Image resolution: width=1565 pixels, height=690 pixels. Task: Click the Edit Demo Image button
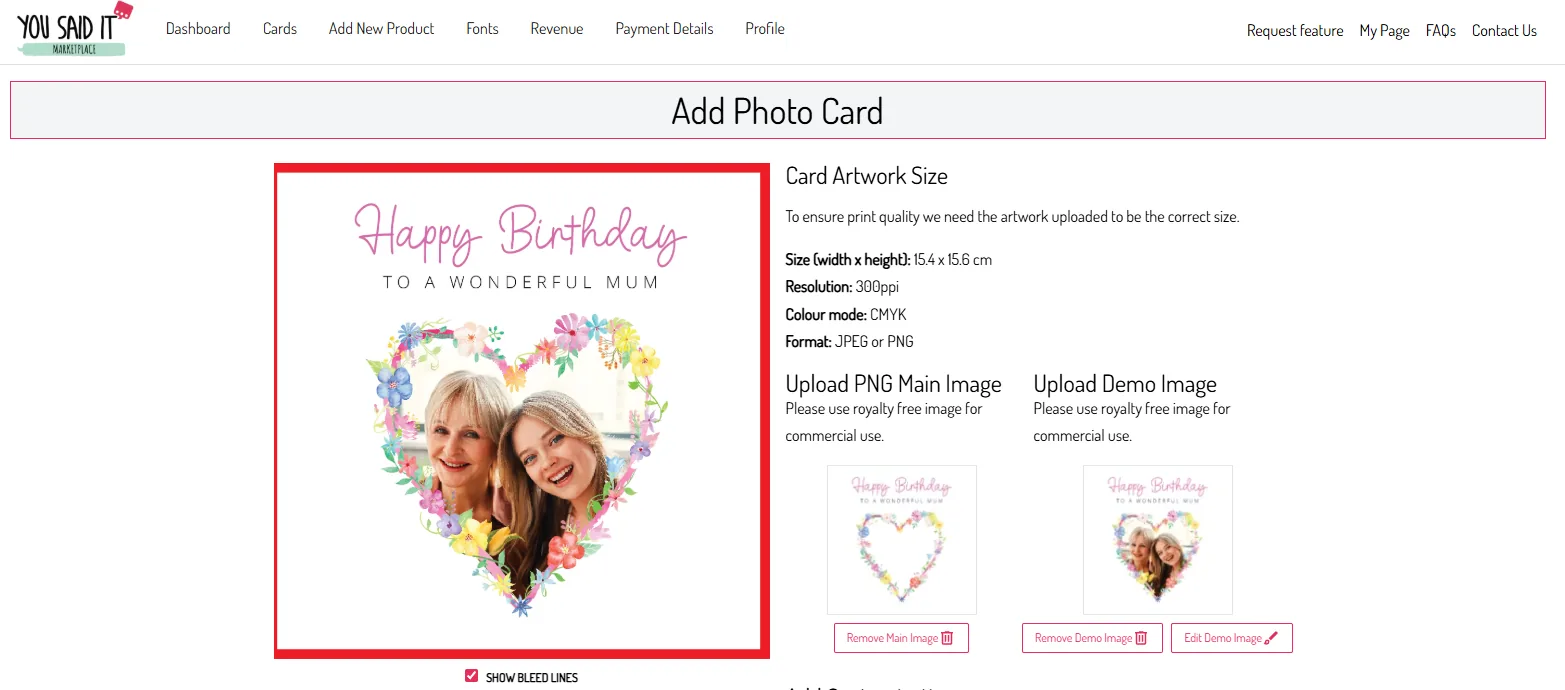(x=1232, y=638)
